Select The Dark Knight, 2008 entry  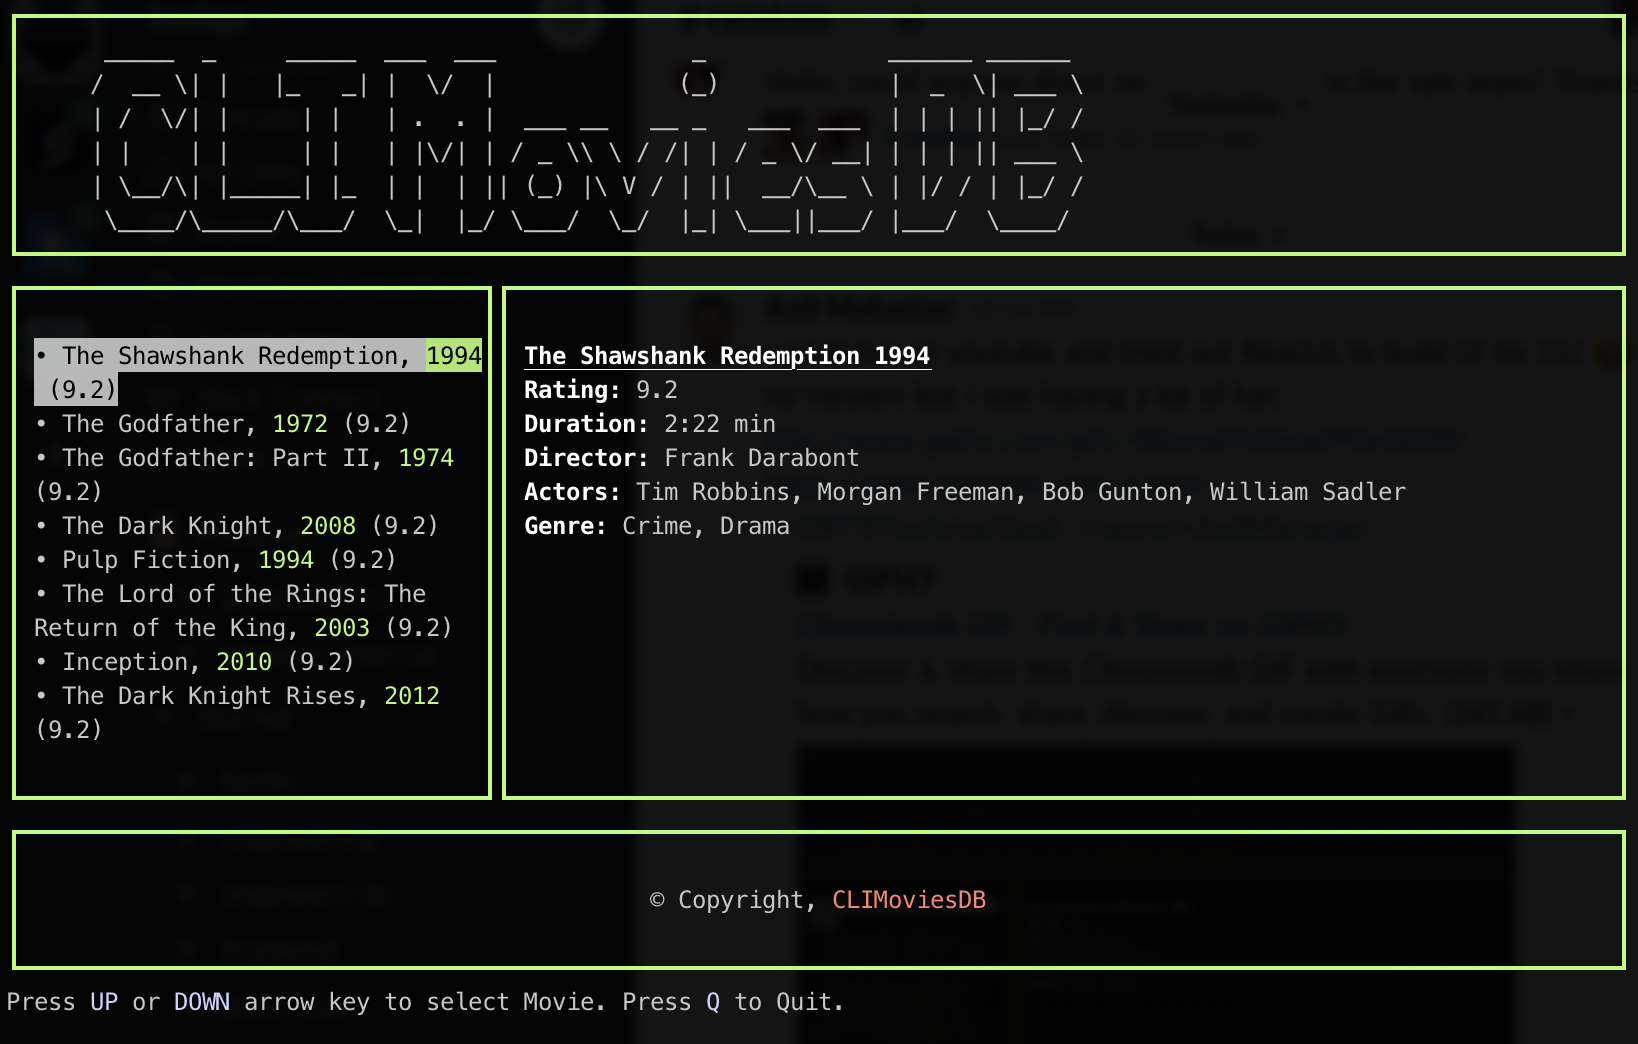tap(237, 526)
